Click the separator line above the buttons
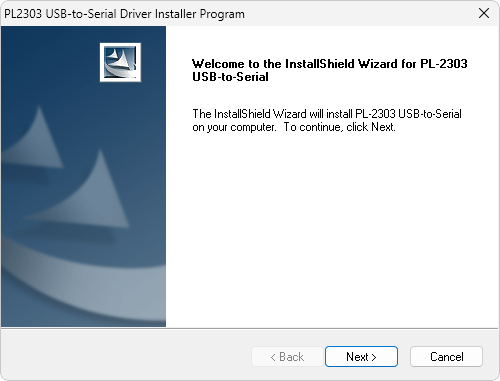 [x=249, y=328]
